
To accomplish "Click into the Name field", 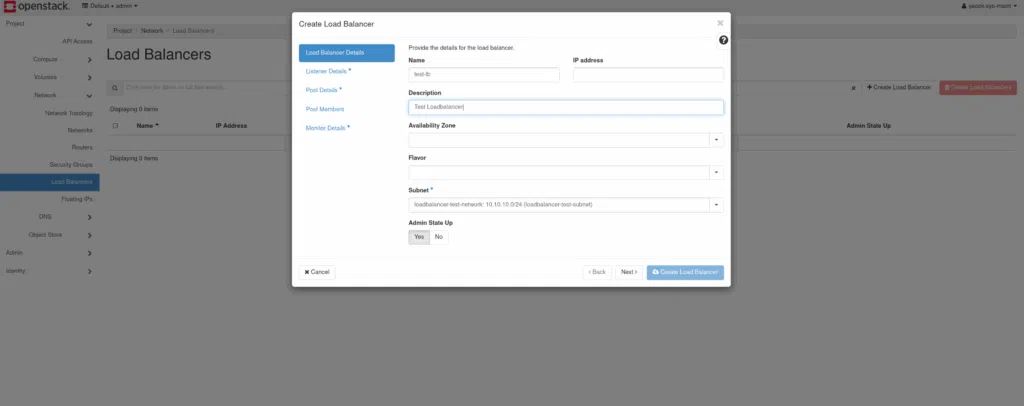I will 484,74.
